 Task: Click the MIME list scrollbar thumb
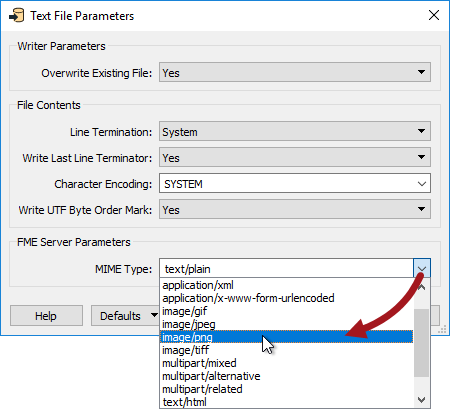(x=422, y=343)
